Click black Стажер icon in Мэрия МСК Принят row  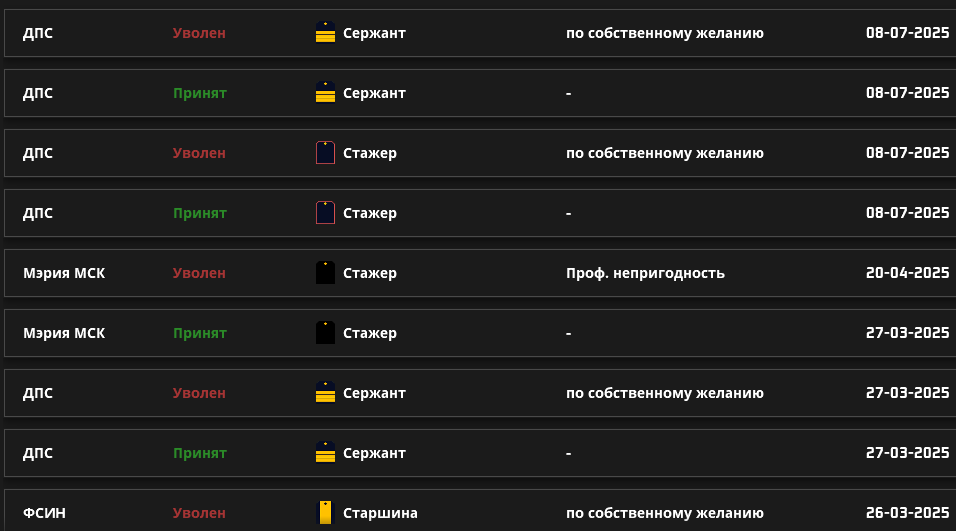point(326,333)
